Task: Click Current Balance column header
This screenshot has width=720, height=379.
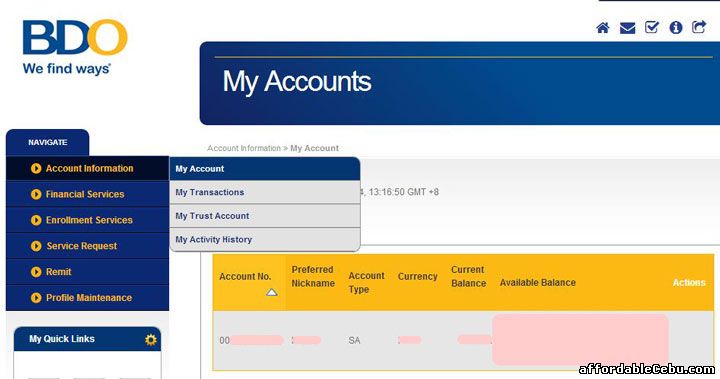Action: point(468,277)
